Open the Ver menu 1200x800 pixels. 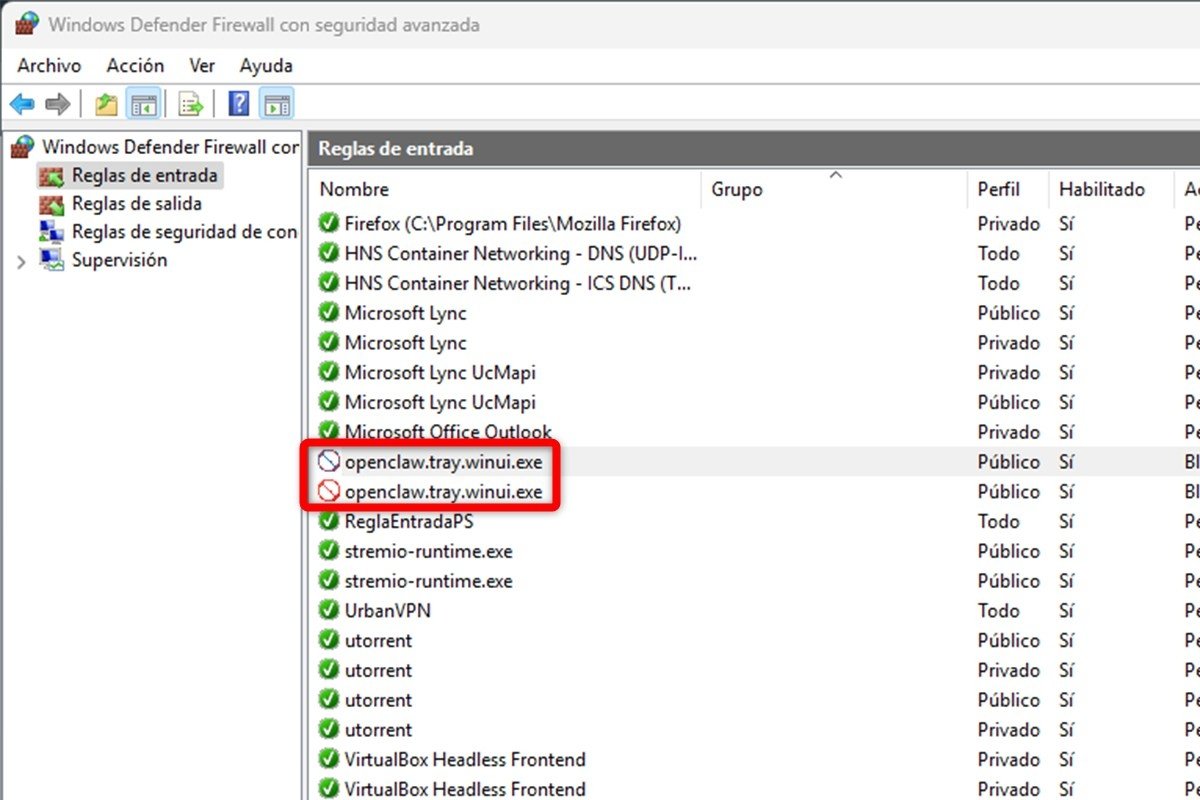(x=202, y=66)
